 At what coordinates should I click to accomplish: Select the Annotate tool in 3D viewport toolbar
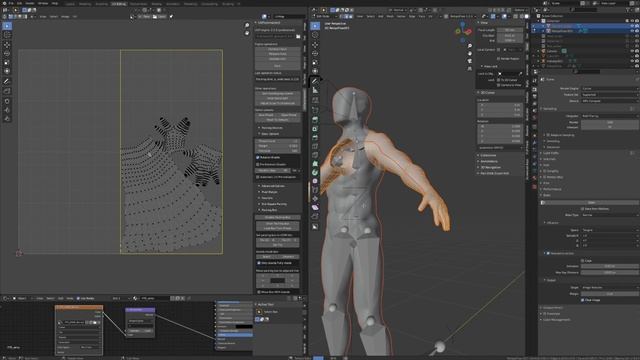click(x=315, y=81)
